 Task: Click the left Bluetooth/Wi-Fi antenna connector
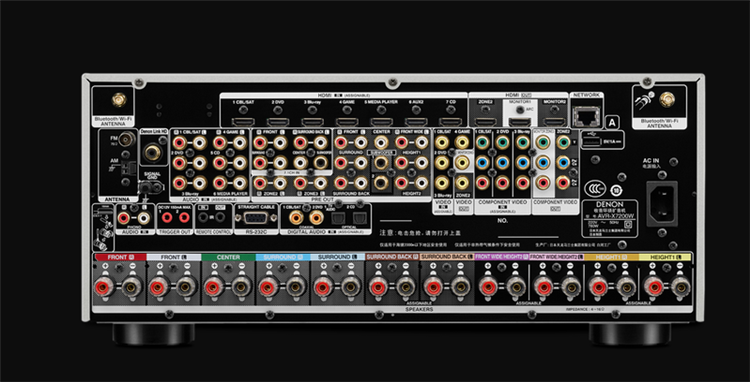click(119, 99)
